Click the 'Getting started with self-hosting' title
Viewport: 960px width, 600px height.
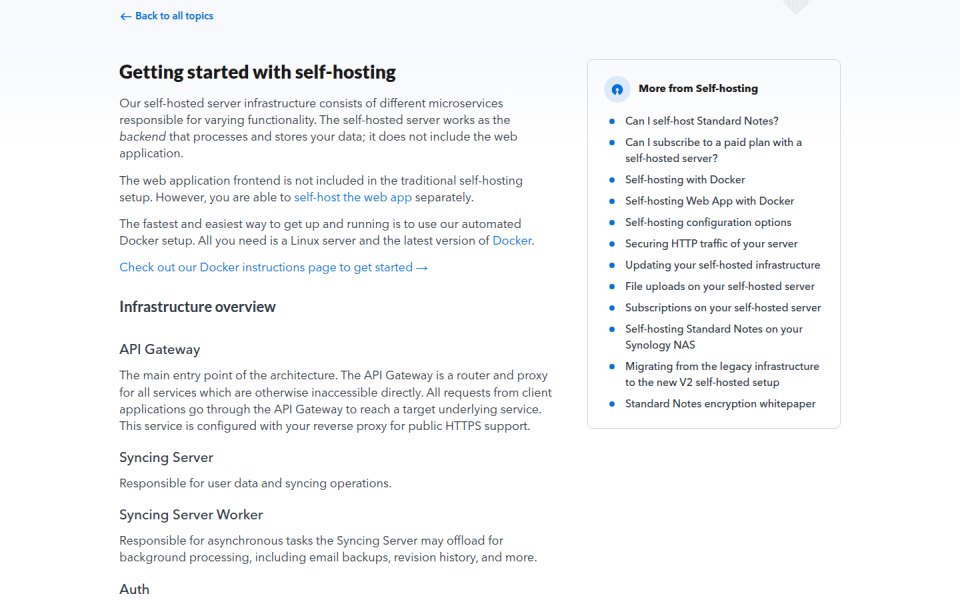point(257,72)
